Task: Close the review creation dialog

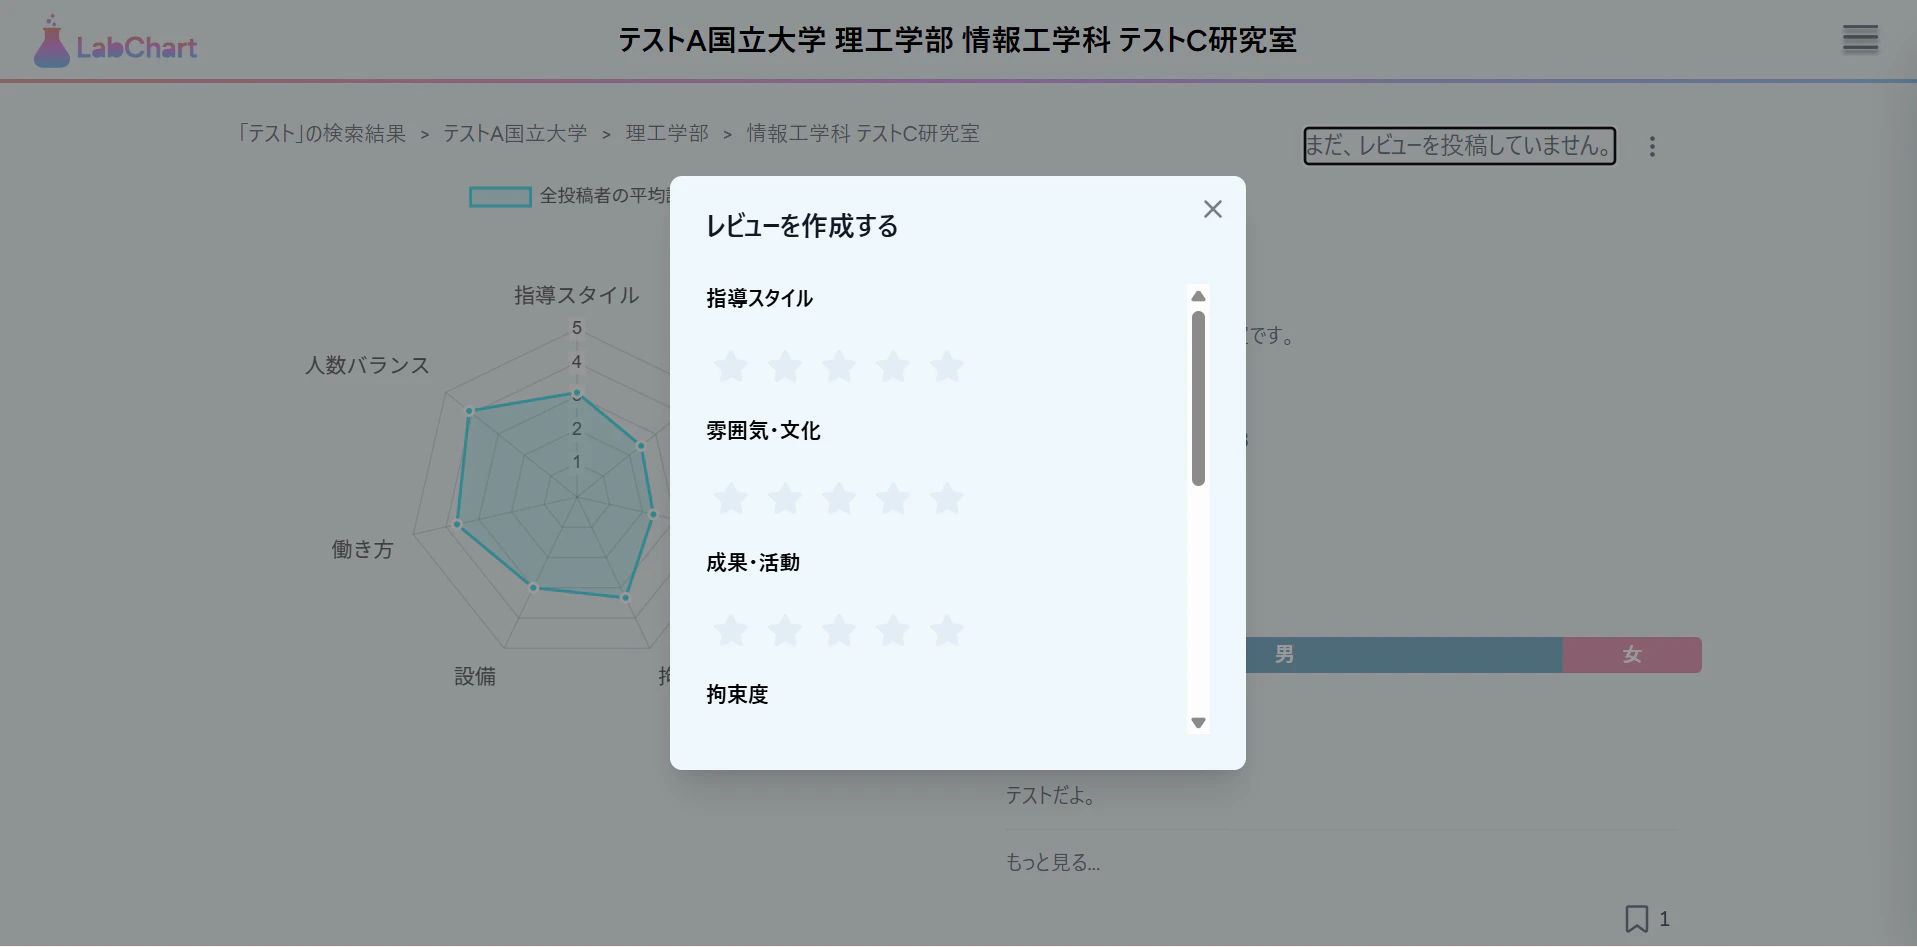Action: coord(1212,209)
